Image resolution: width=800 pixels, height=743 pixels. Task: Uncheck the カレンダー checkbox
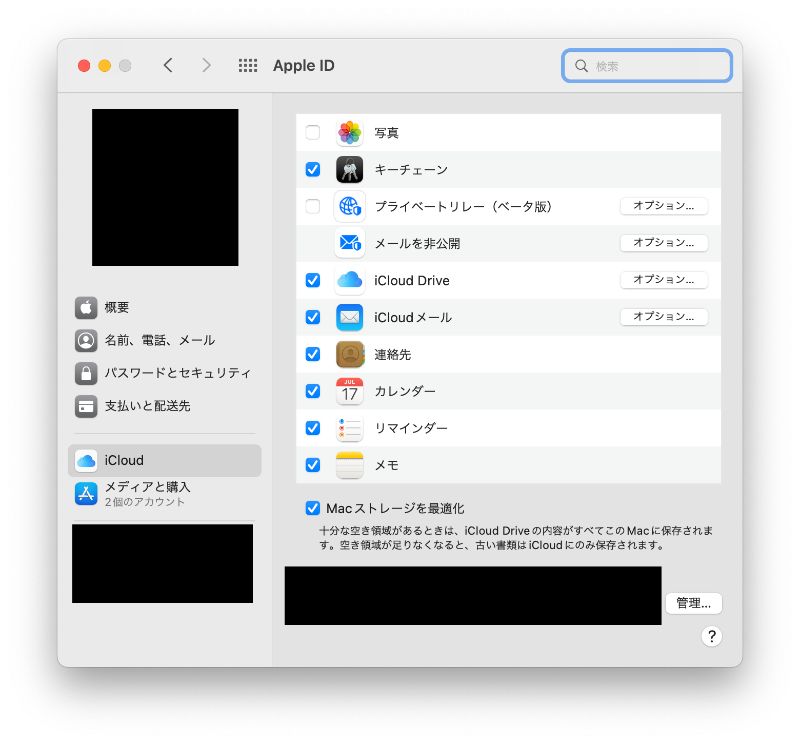(x=313, y=391)
